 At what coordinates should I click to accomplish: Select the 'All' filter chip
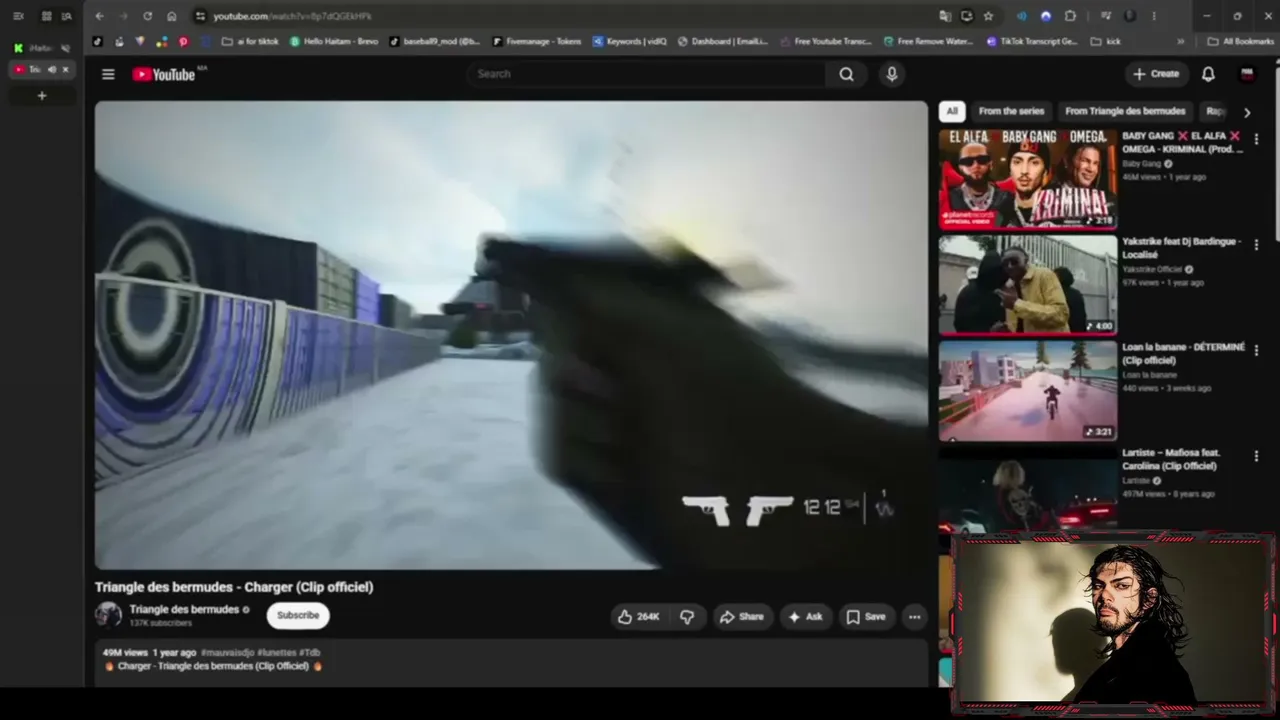[x=952, y=111]
